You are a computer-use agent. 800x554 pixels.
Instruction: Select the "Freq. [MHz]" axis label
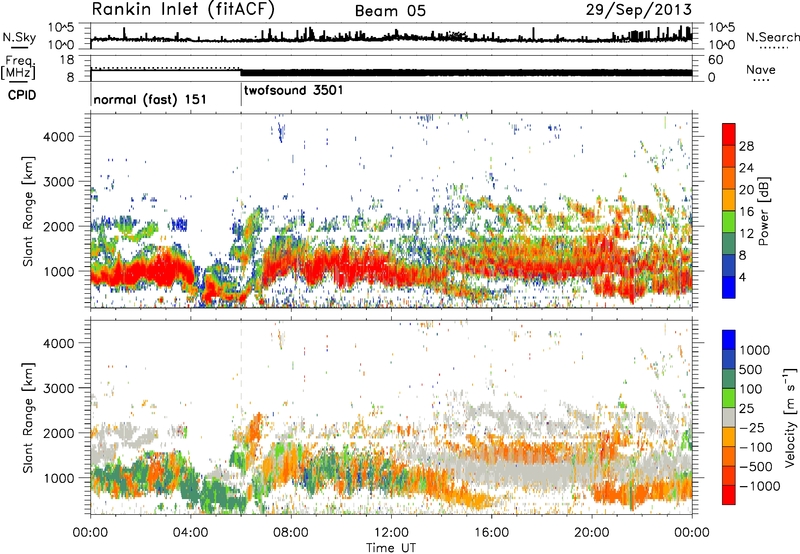[19, 67]
